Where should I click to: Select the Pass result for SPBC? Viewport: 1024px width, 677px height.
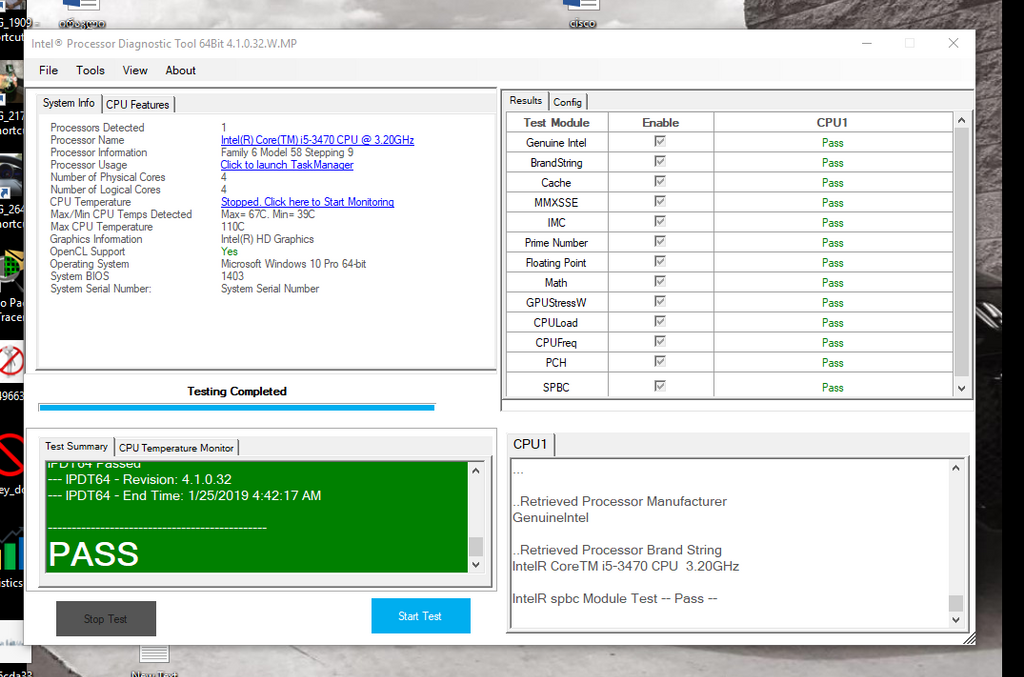[x=833, y=387]
